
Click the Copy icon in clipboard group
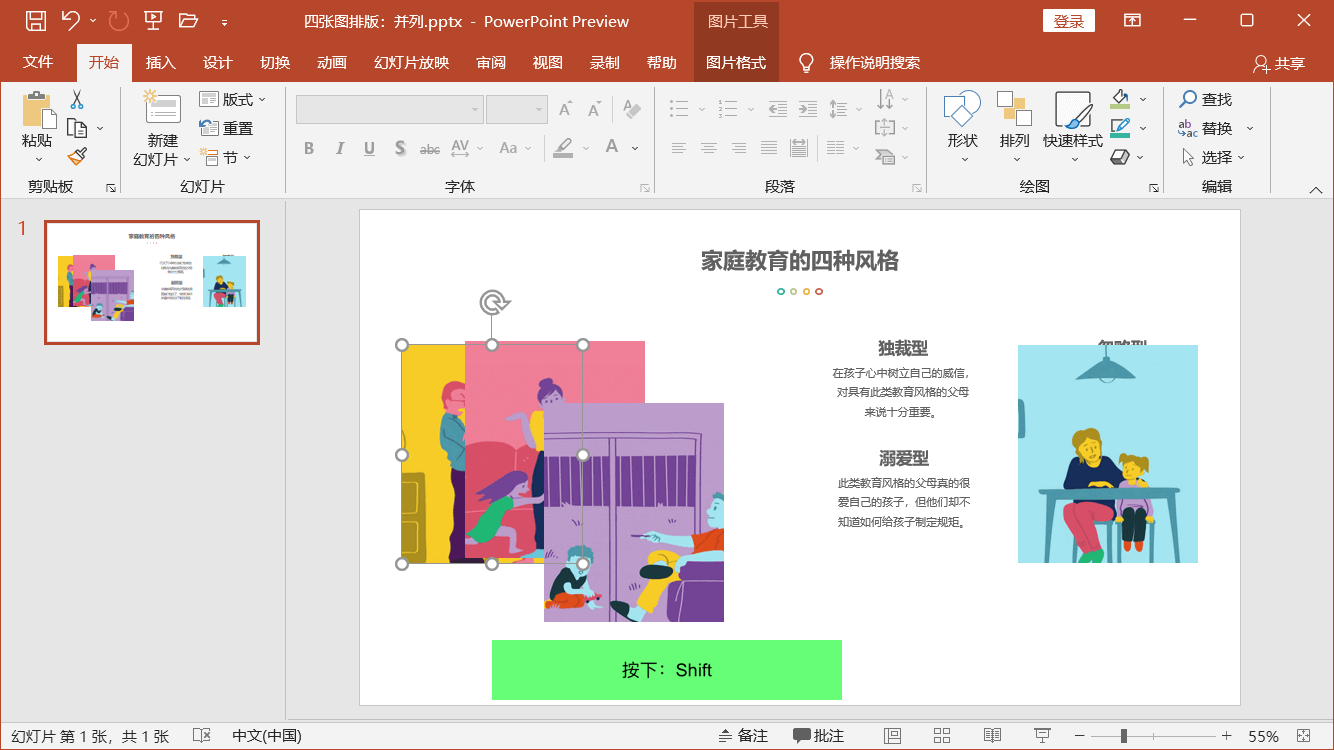pyautogui.click(x=77, y=128)
